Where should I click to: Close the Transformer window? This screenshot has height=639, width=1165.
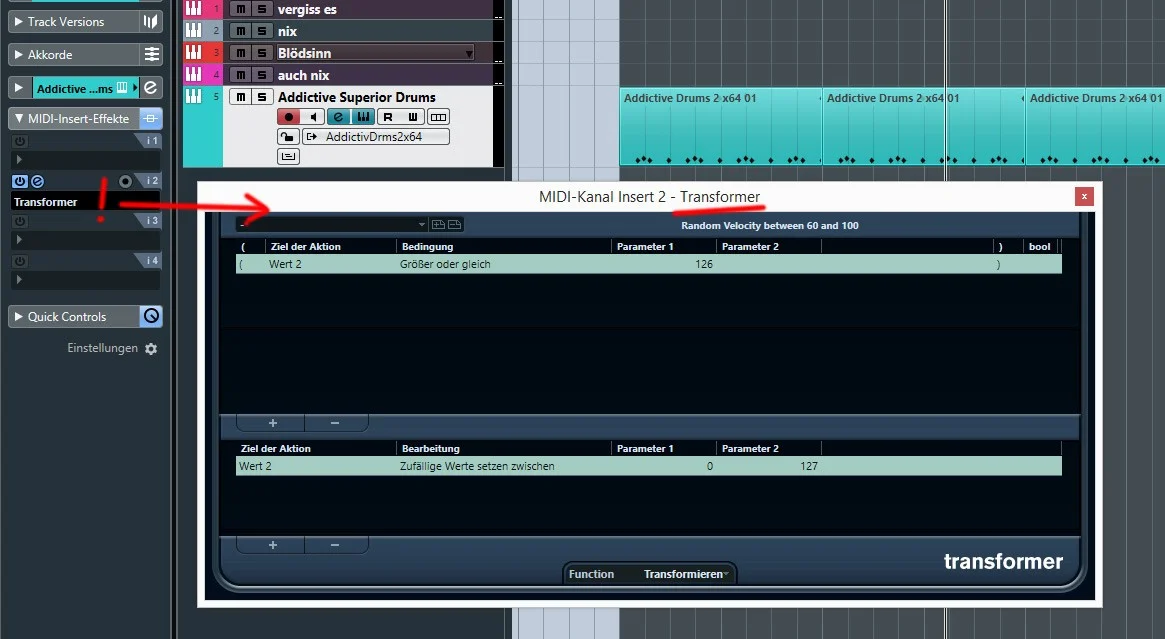[1084, 196]
